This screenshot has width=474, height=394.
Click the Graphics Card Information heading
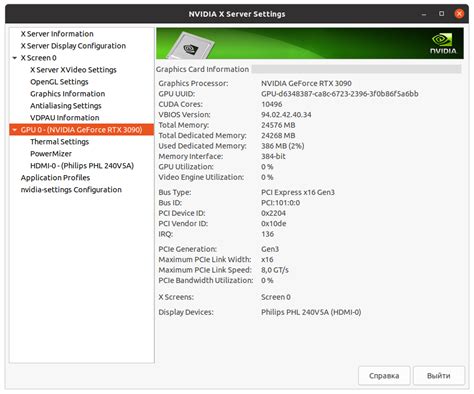point(202,69)
